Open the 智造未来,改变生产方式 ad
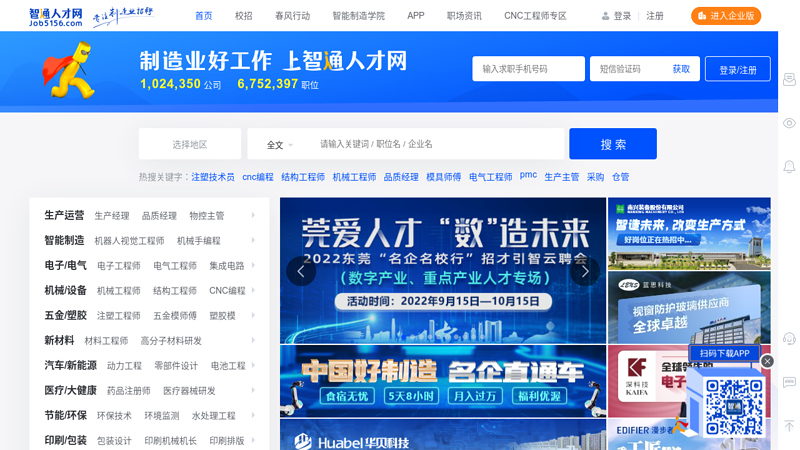This screenshot has height=450, width=800. click(x=689, y=234)
